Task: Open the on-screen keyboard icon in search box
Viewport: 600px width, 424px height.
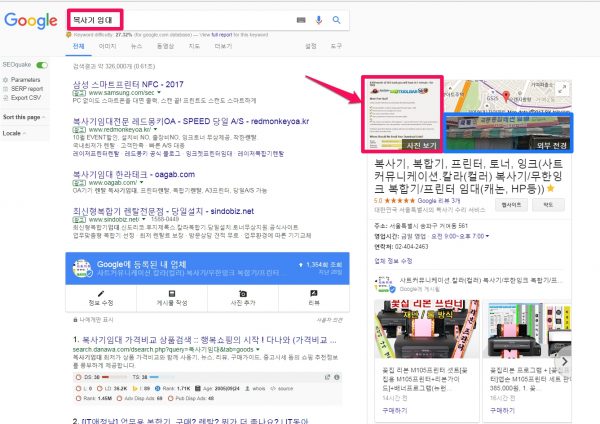Action: point(301,20)
